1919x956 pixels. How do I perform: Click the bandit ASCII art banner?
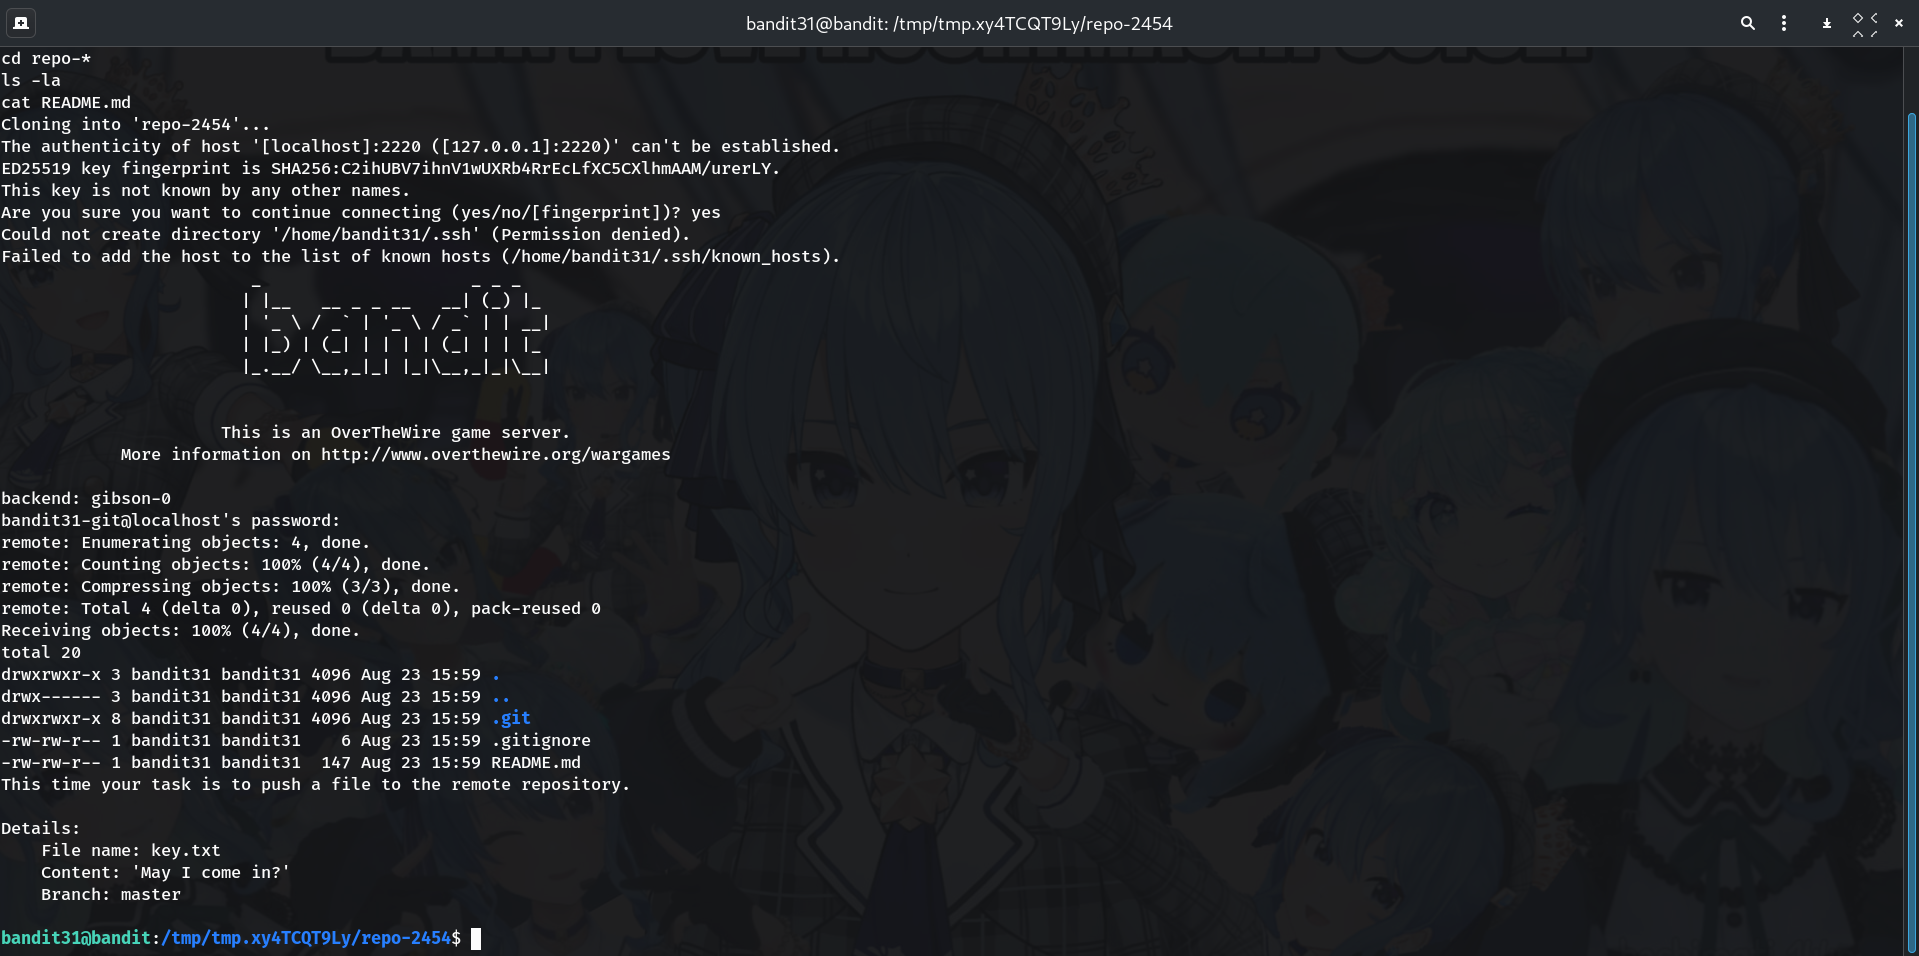click(395, 332)
